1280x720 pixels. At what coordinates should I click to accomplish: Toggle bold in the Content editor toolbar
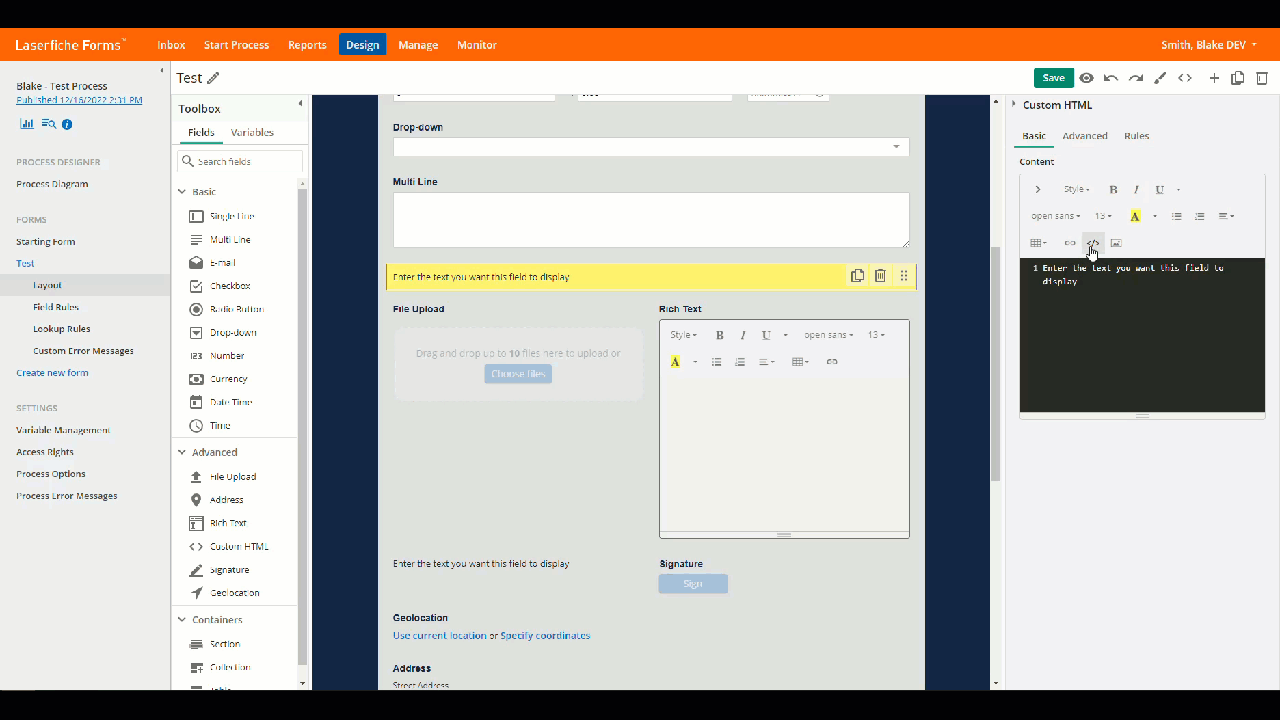click(1113, 190)
